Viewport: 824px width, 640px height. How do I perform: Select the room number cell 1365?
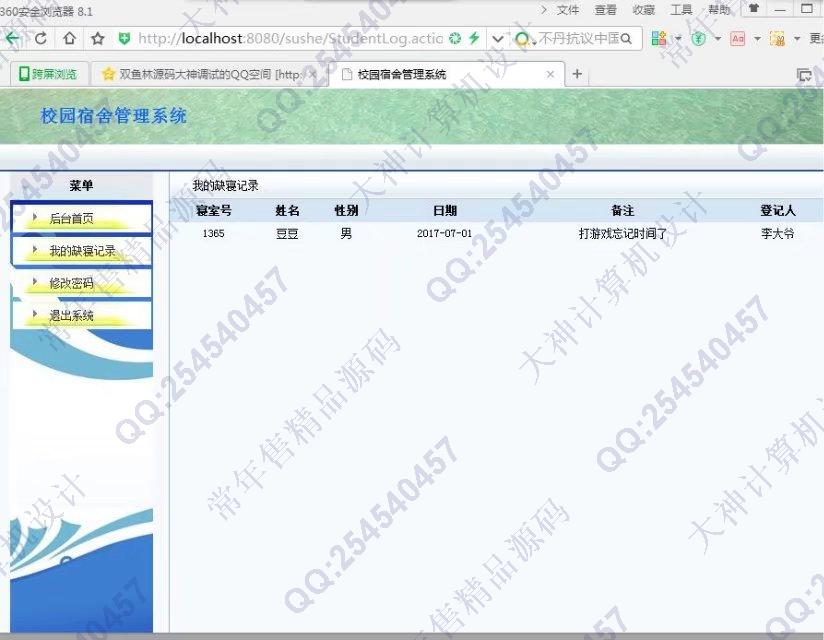213,233
